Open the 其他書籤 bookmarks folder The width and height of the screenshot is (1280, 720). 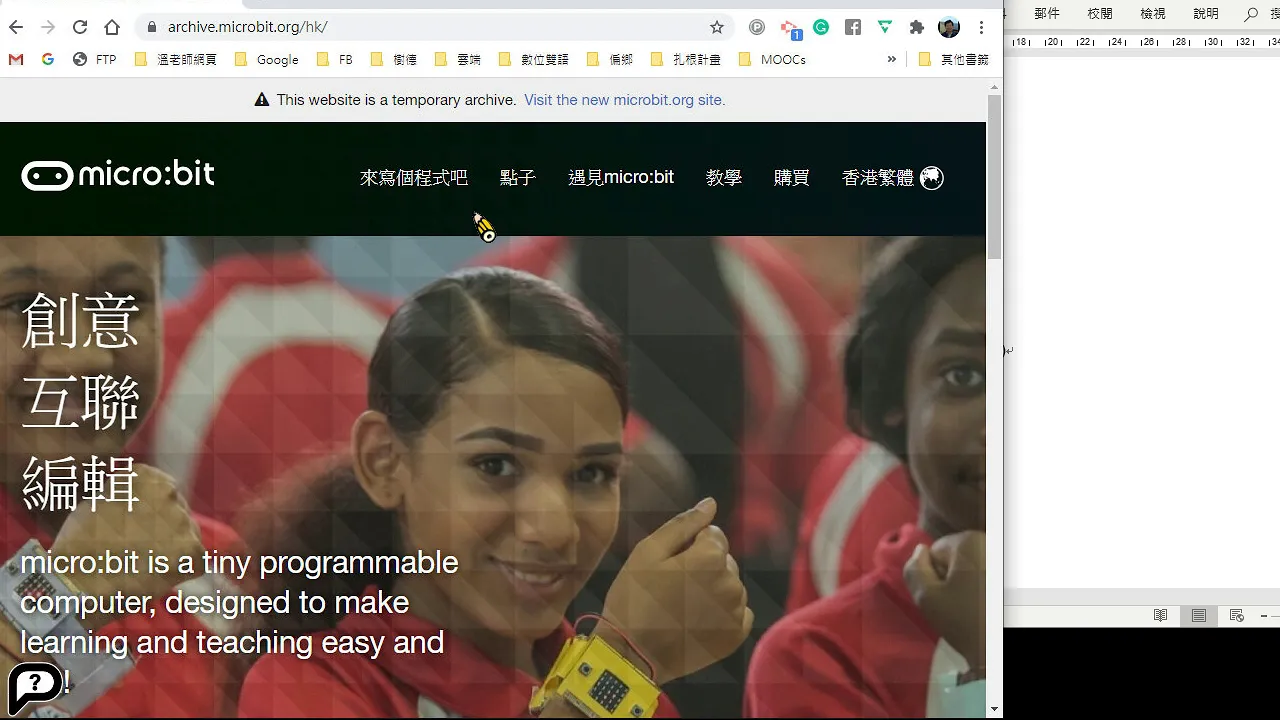click(954, 59)
